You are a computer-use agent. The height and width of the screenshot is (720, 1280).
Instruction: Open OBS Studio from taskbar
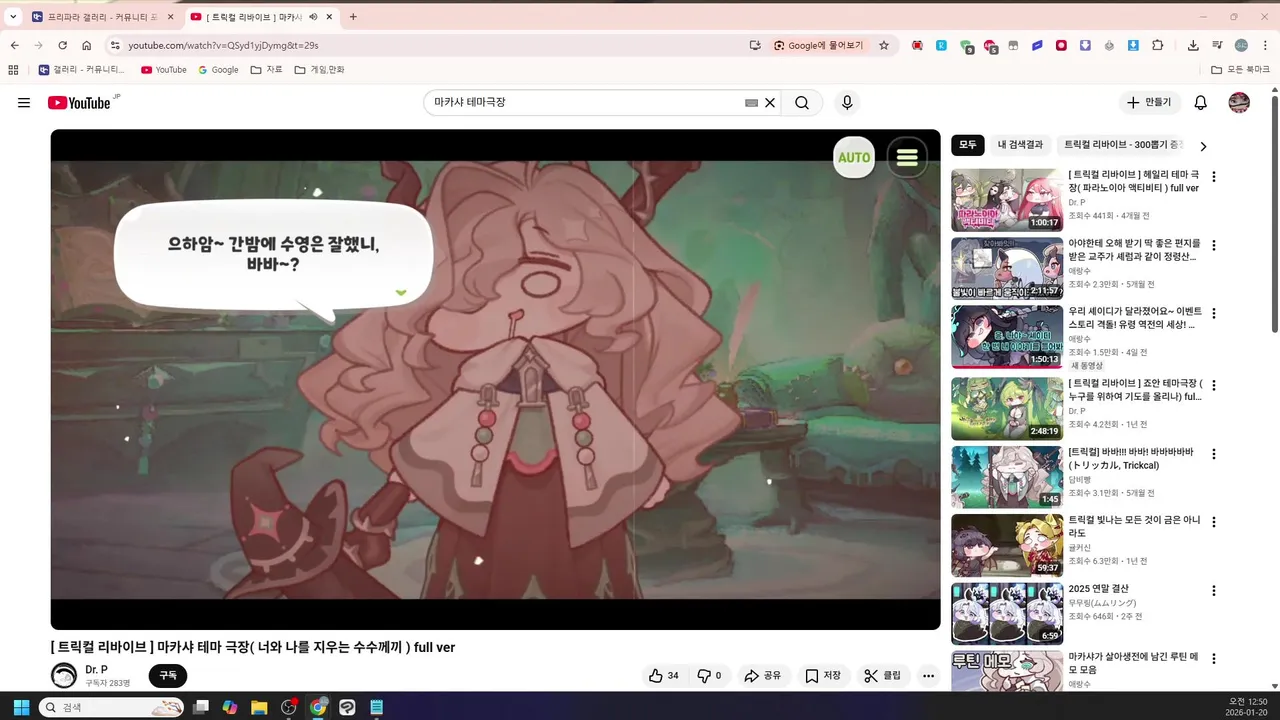[x=289, y=707]
